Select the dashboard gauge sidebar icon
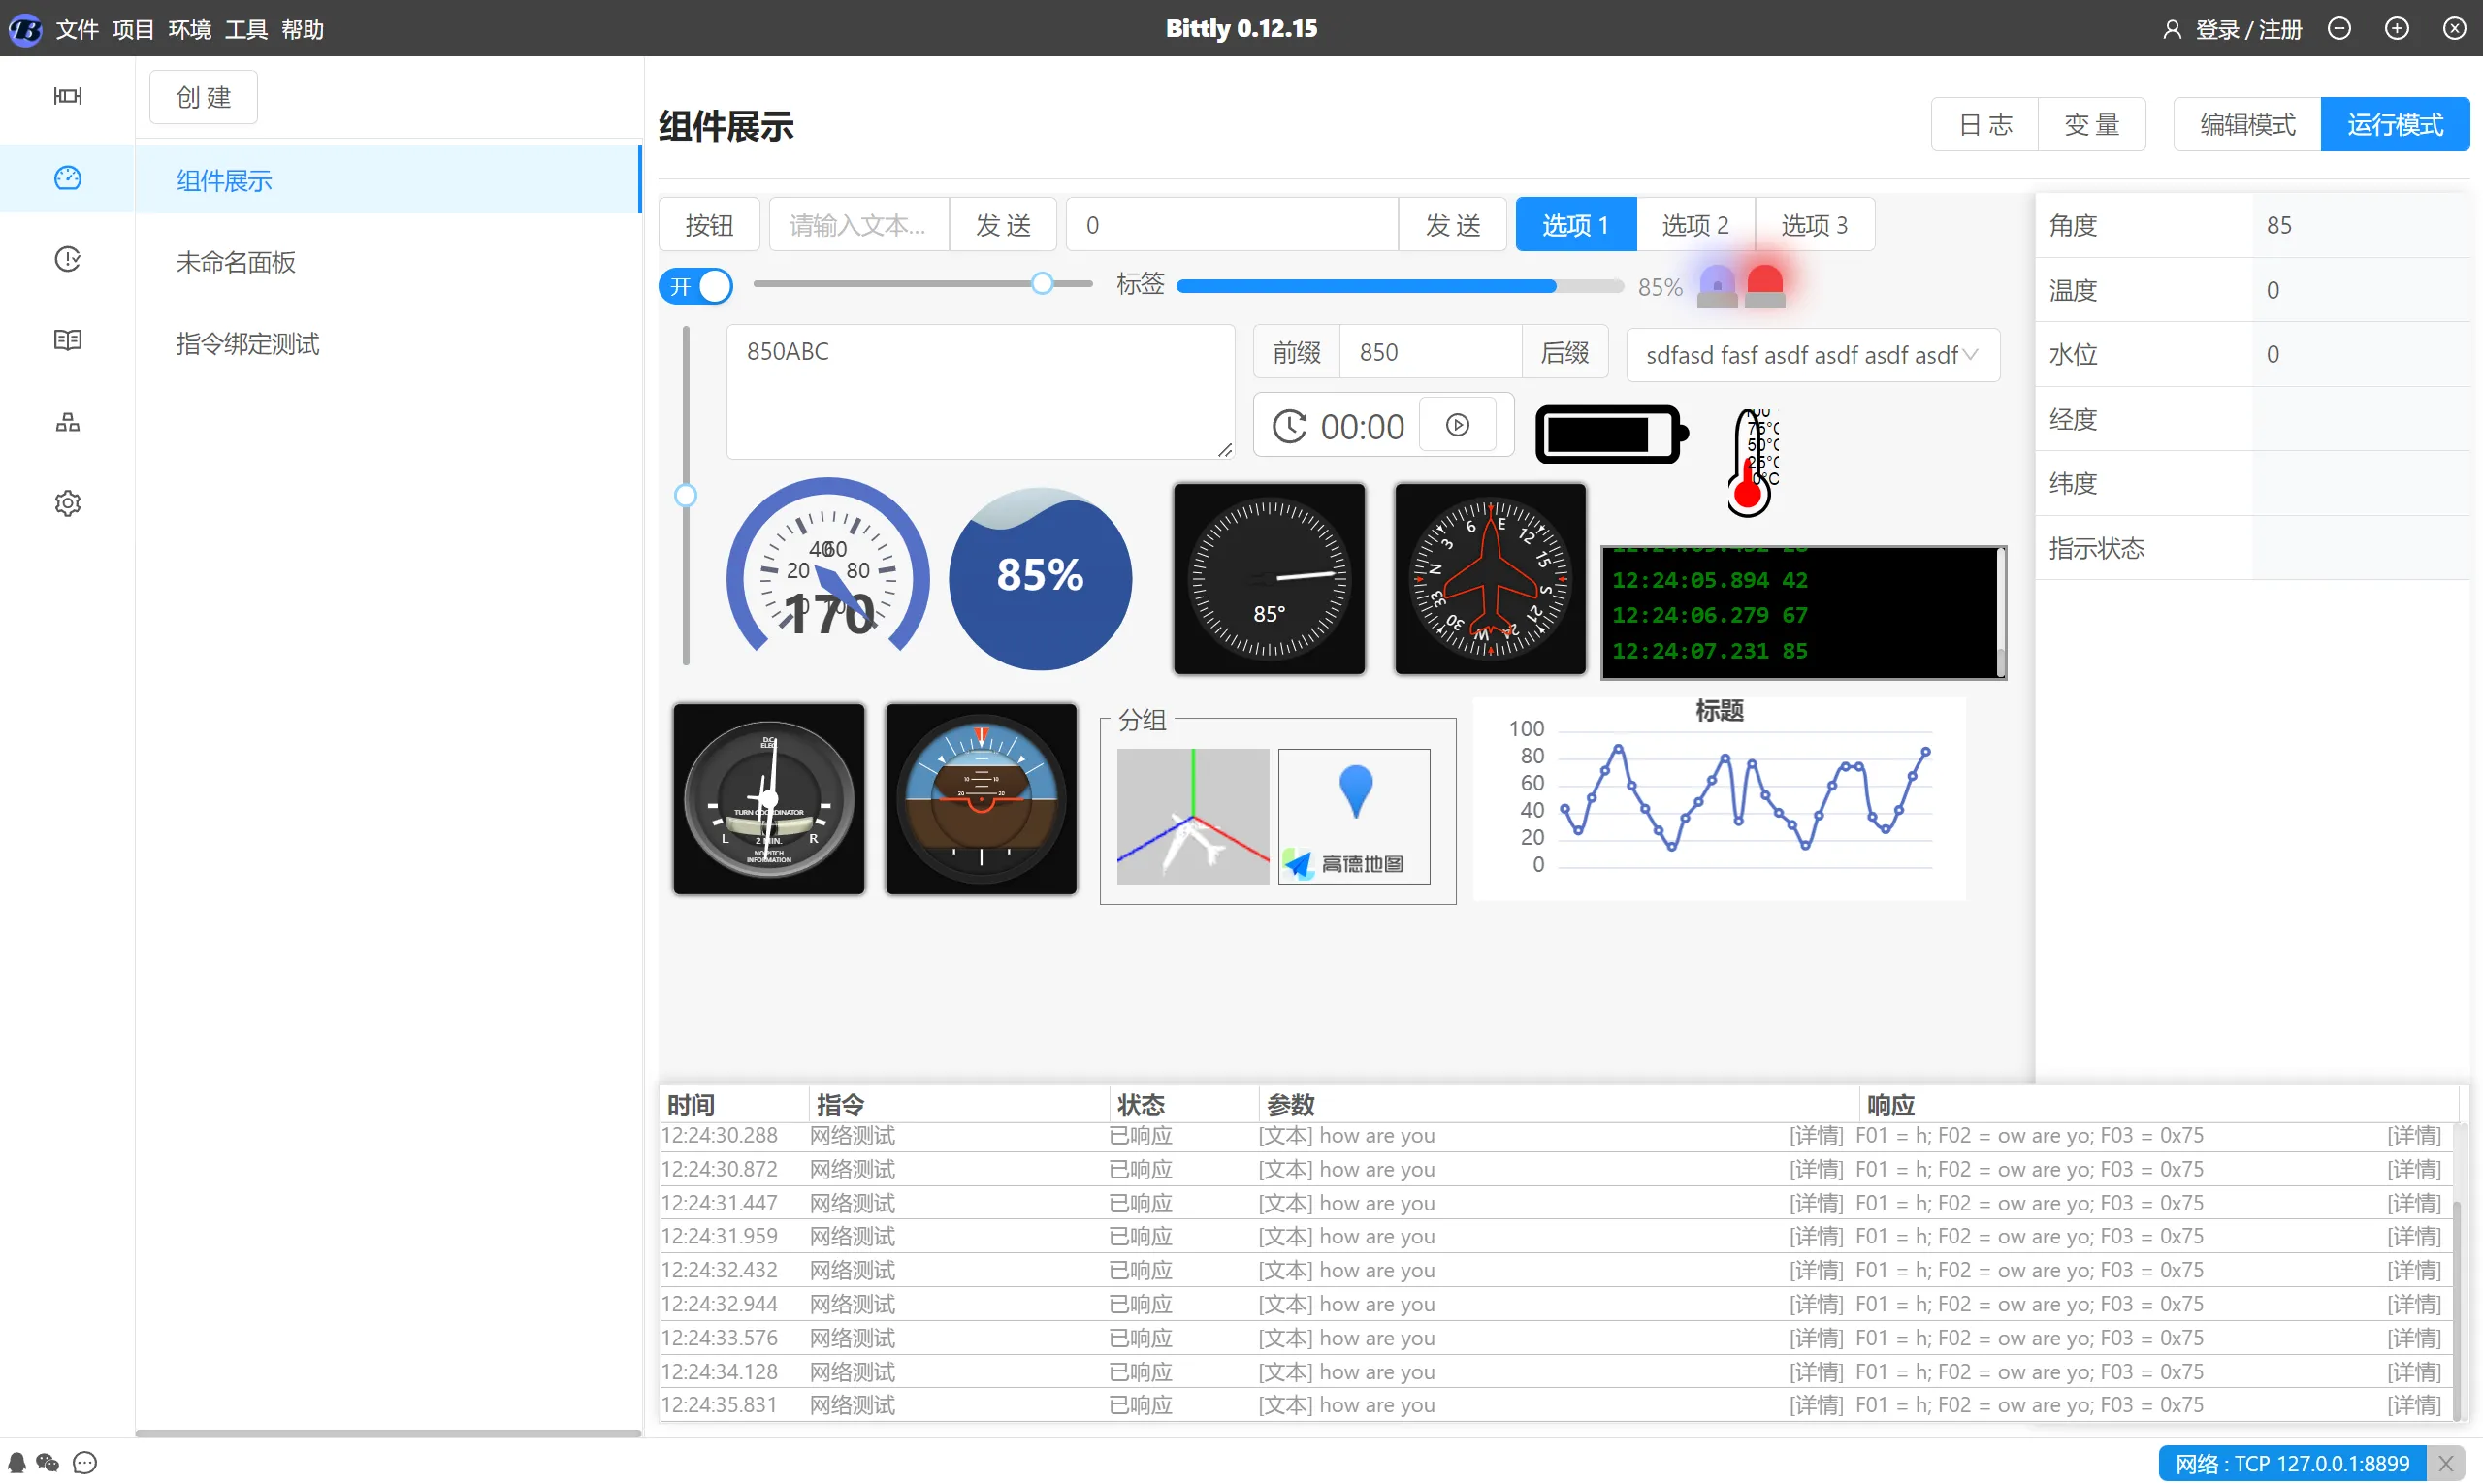 (x=67, y=178)
